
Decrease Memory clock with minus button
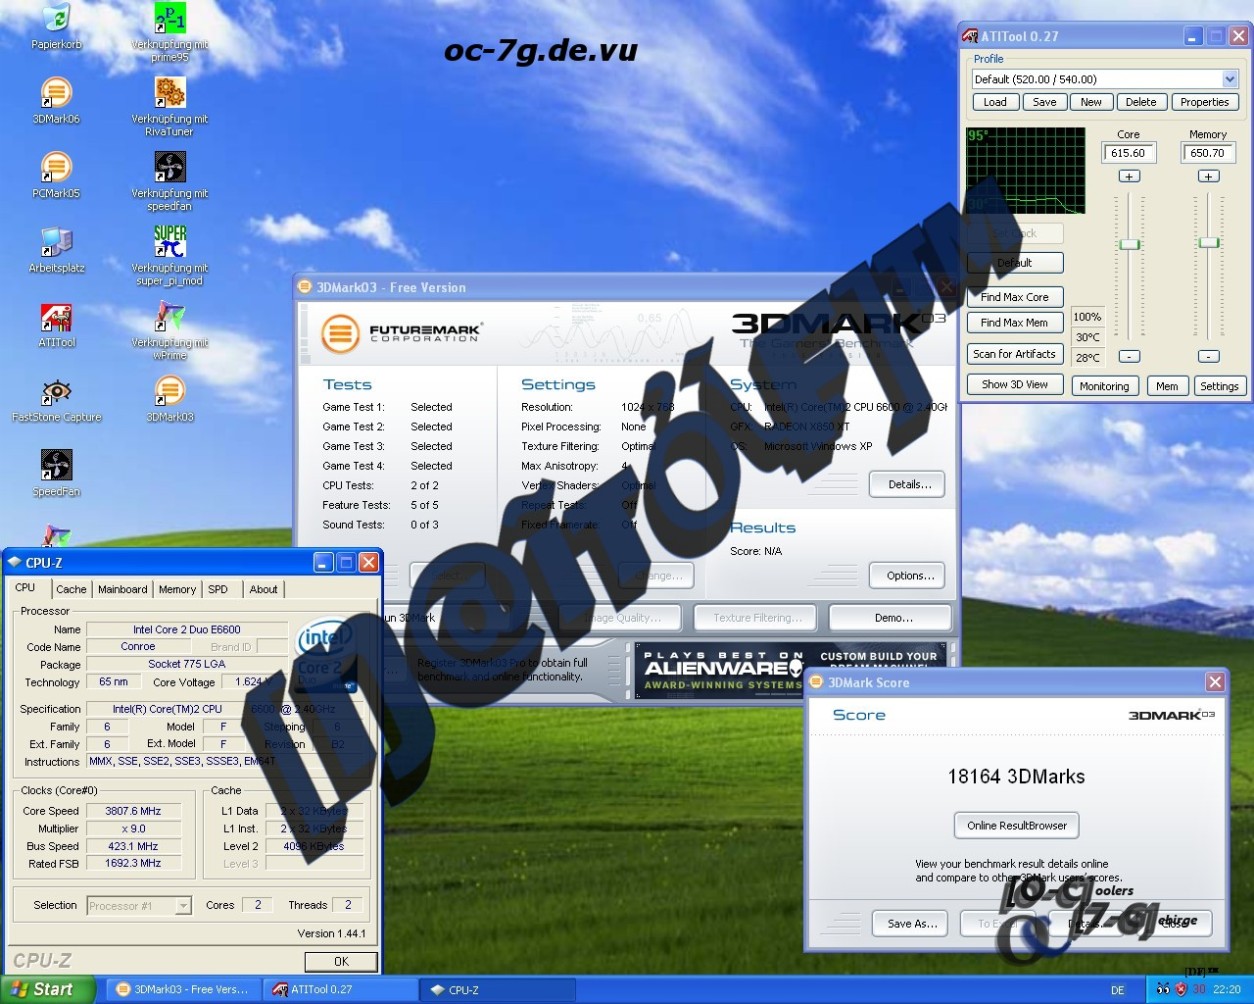point(1208,356)
